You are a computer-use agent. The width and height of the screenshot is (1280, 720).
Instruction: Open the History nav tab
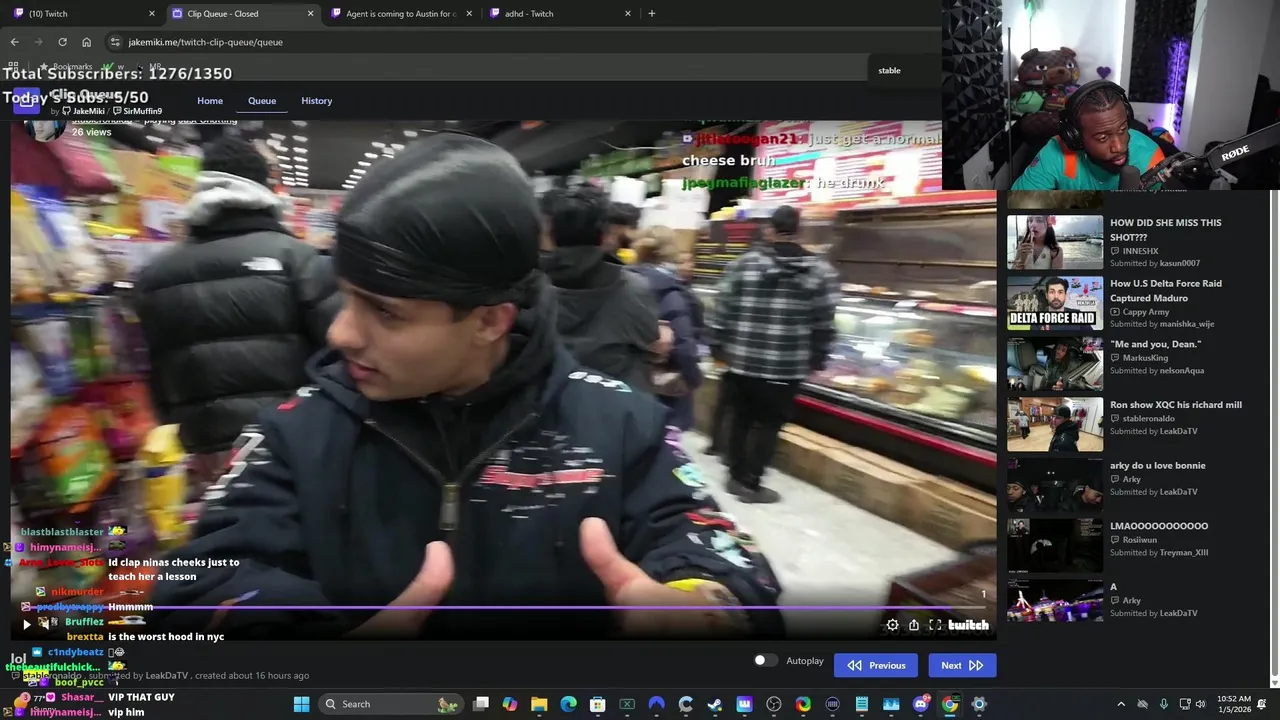pyautogui.click(x=316, y=101)
